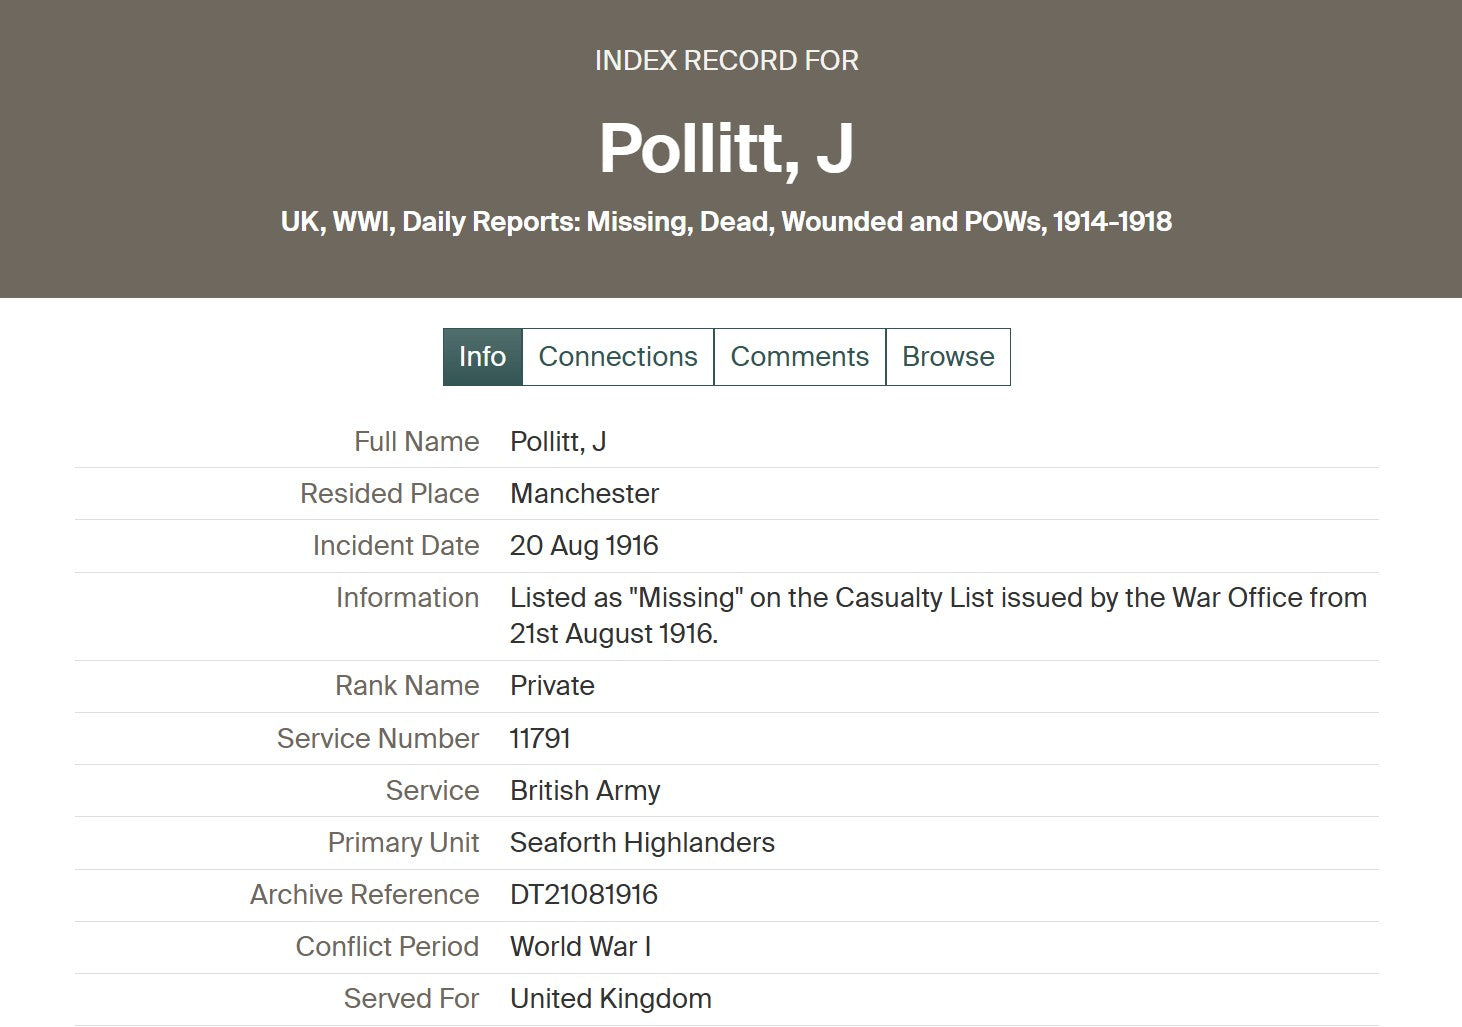Click the Primary Unit value 'Seaforth Highlanders'
This screenshot has height=1027, width=1462.
[x=642, y=843]
